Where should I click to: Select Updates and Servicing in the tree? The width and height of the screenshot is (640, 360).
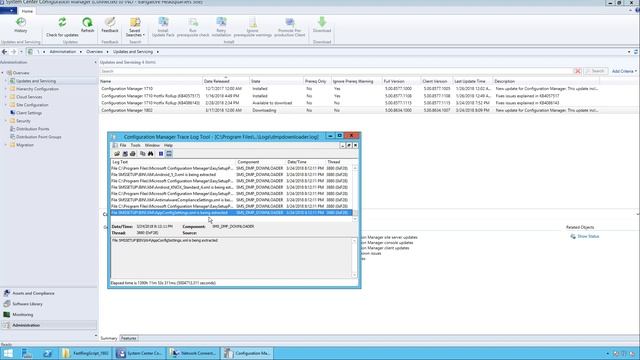(x=36, y=81)
